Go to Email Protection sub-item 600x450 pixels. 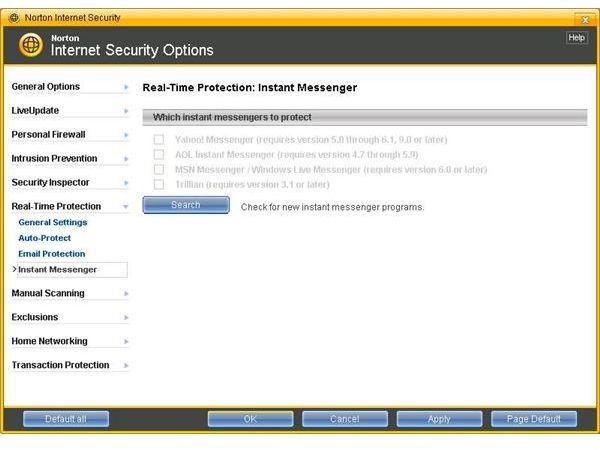coord(52,254)
